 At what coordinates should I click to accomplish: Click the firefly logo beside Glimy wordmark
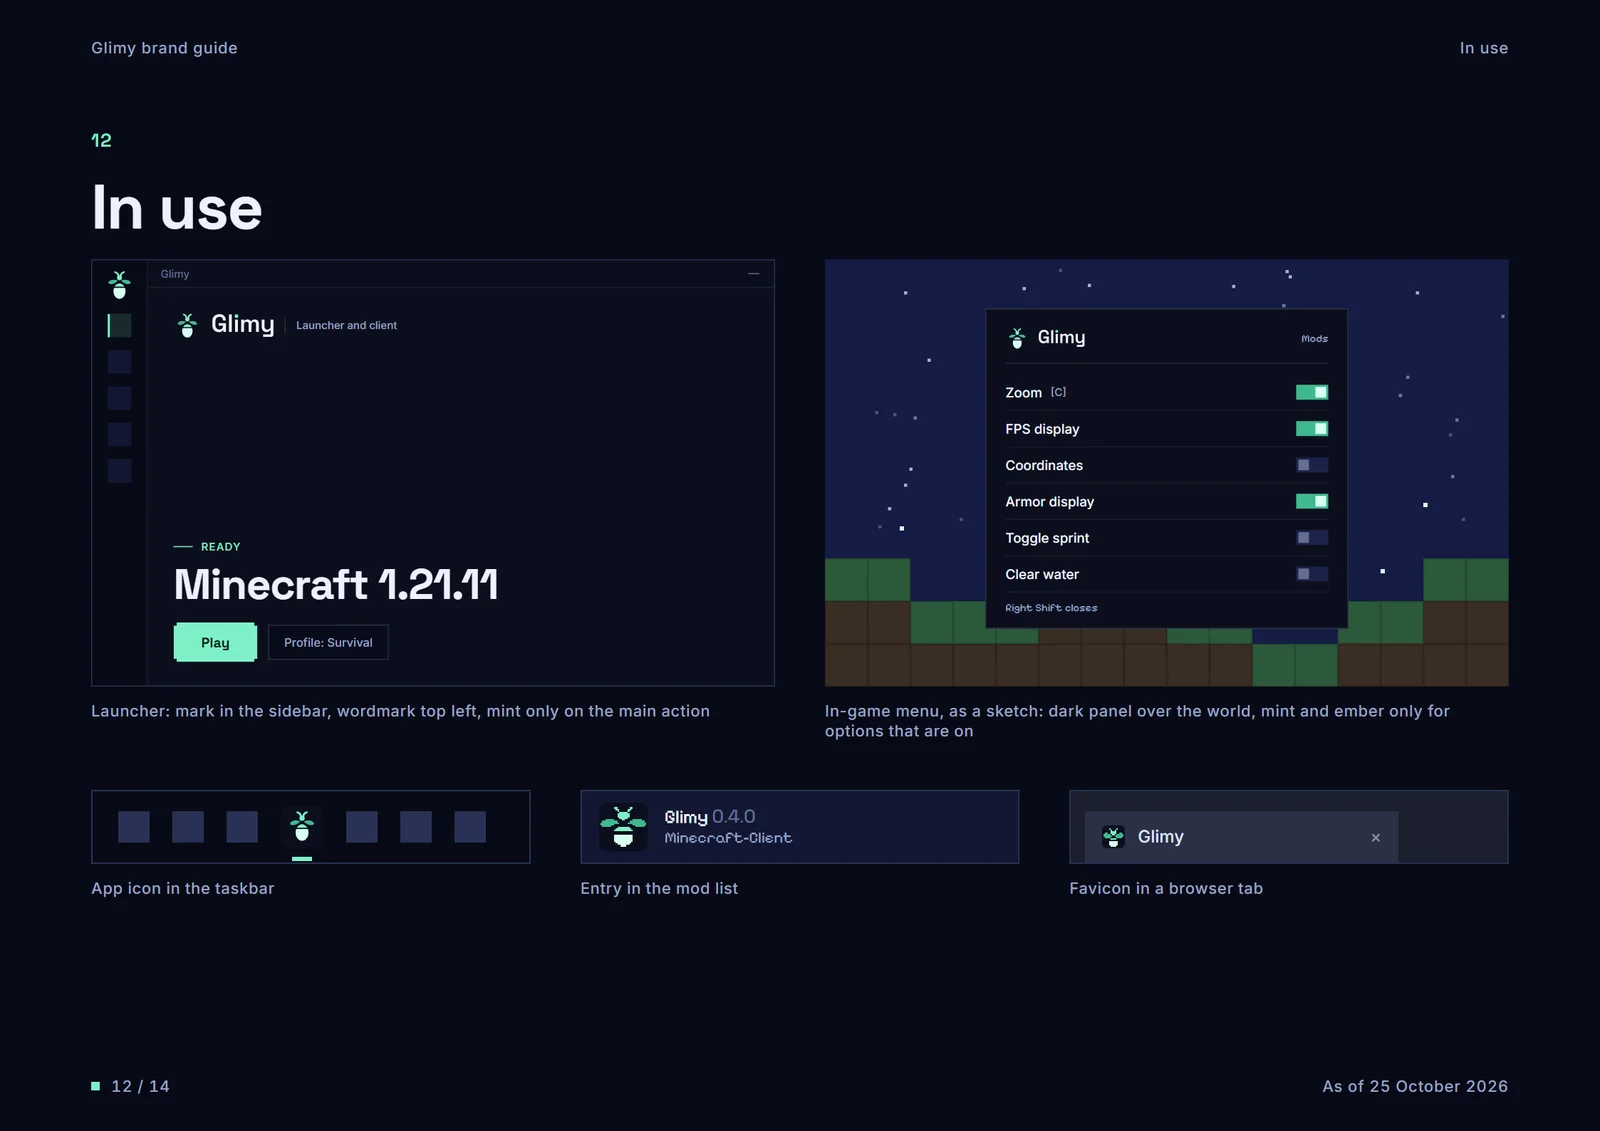tap(187, 325)
